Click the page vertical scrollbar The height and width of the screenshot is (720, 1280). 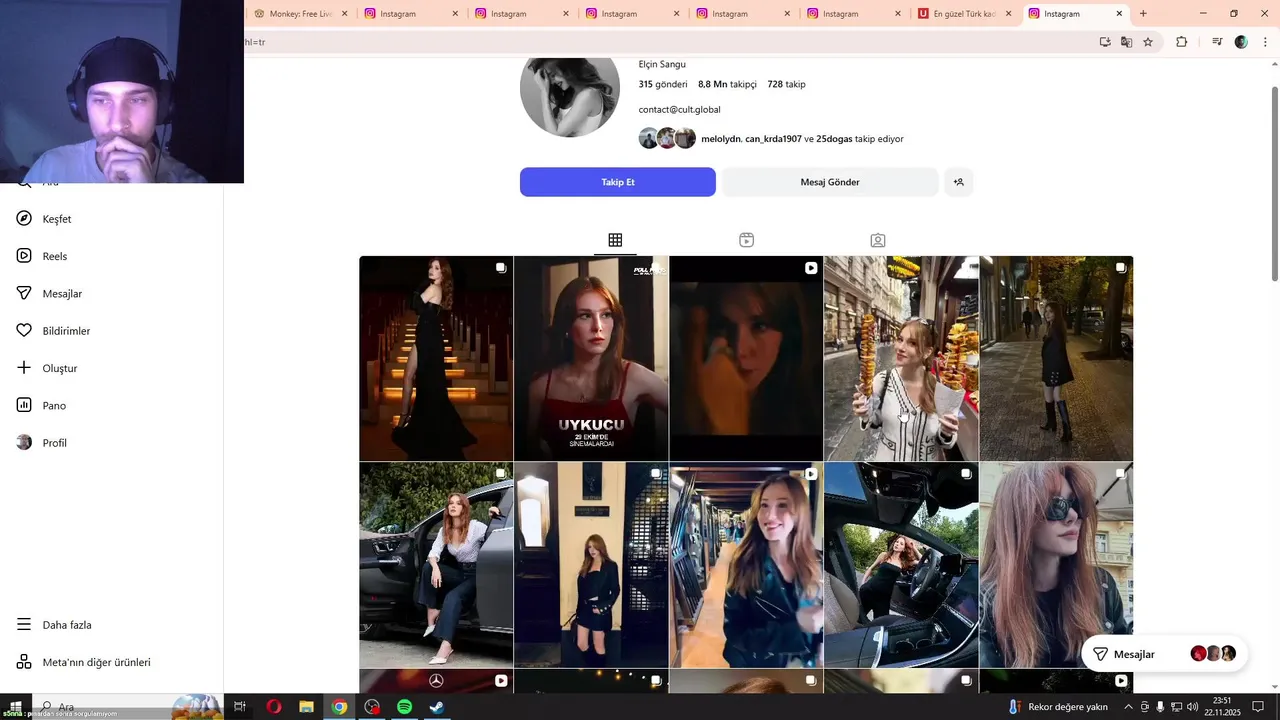[1274, 183]
